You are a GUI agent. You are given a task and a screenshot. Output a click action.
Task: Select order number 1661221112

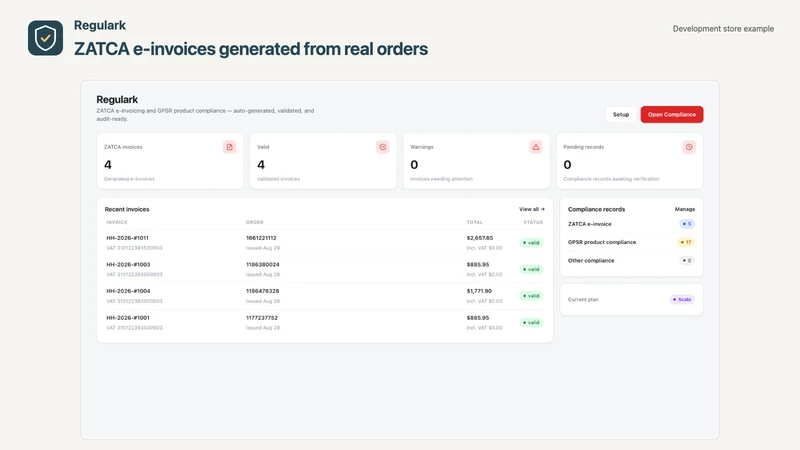click(x=261, y=238)
